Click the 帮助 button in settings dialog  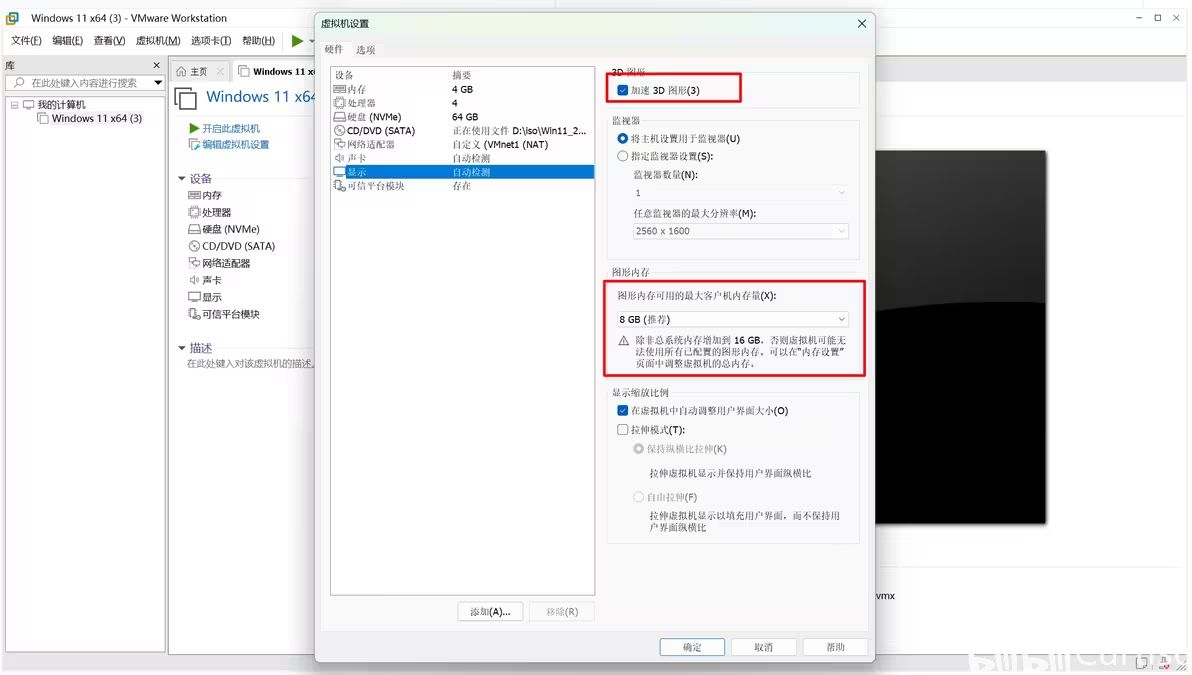click(x=835, y=647)
